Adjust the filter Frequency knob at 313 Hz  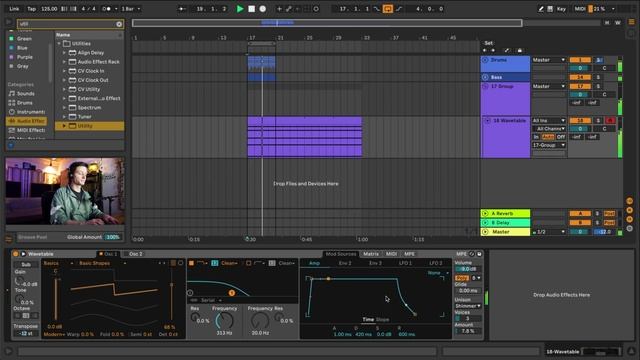pyautogui.click(x=224, y=321)
